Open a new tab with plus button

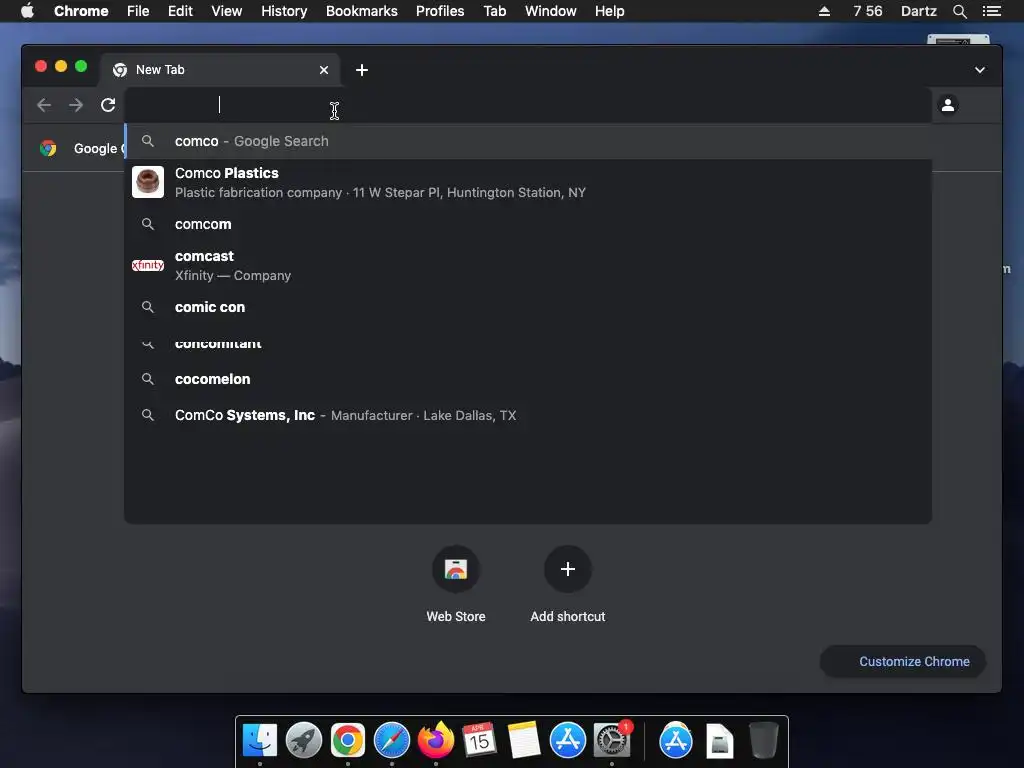click(362, 70)
